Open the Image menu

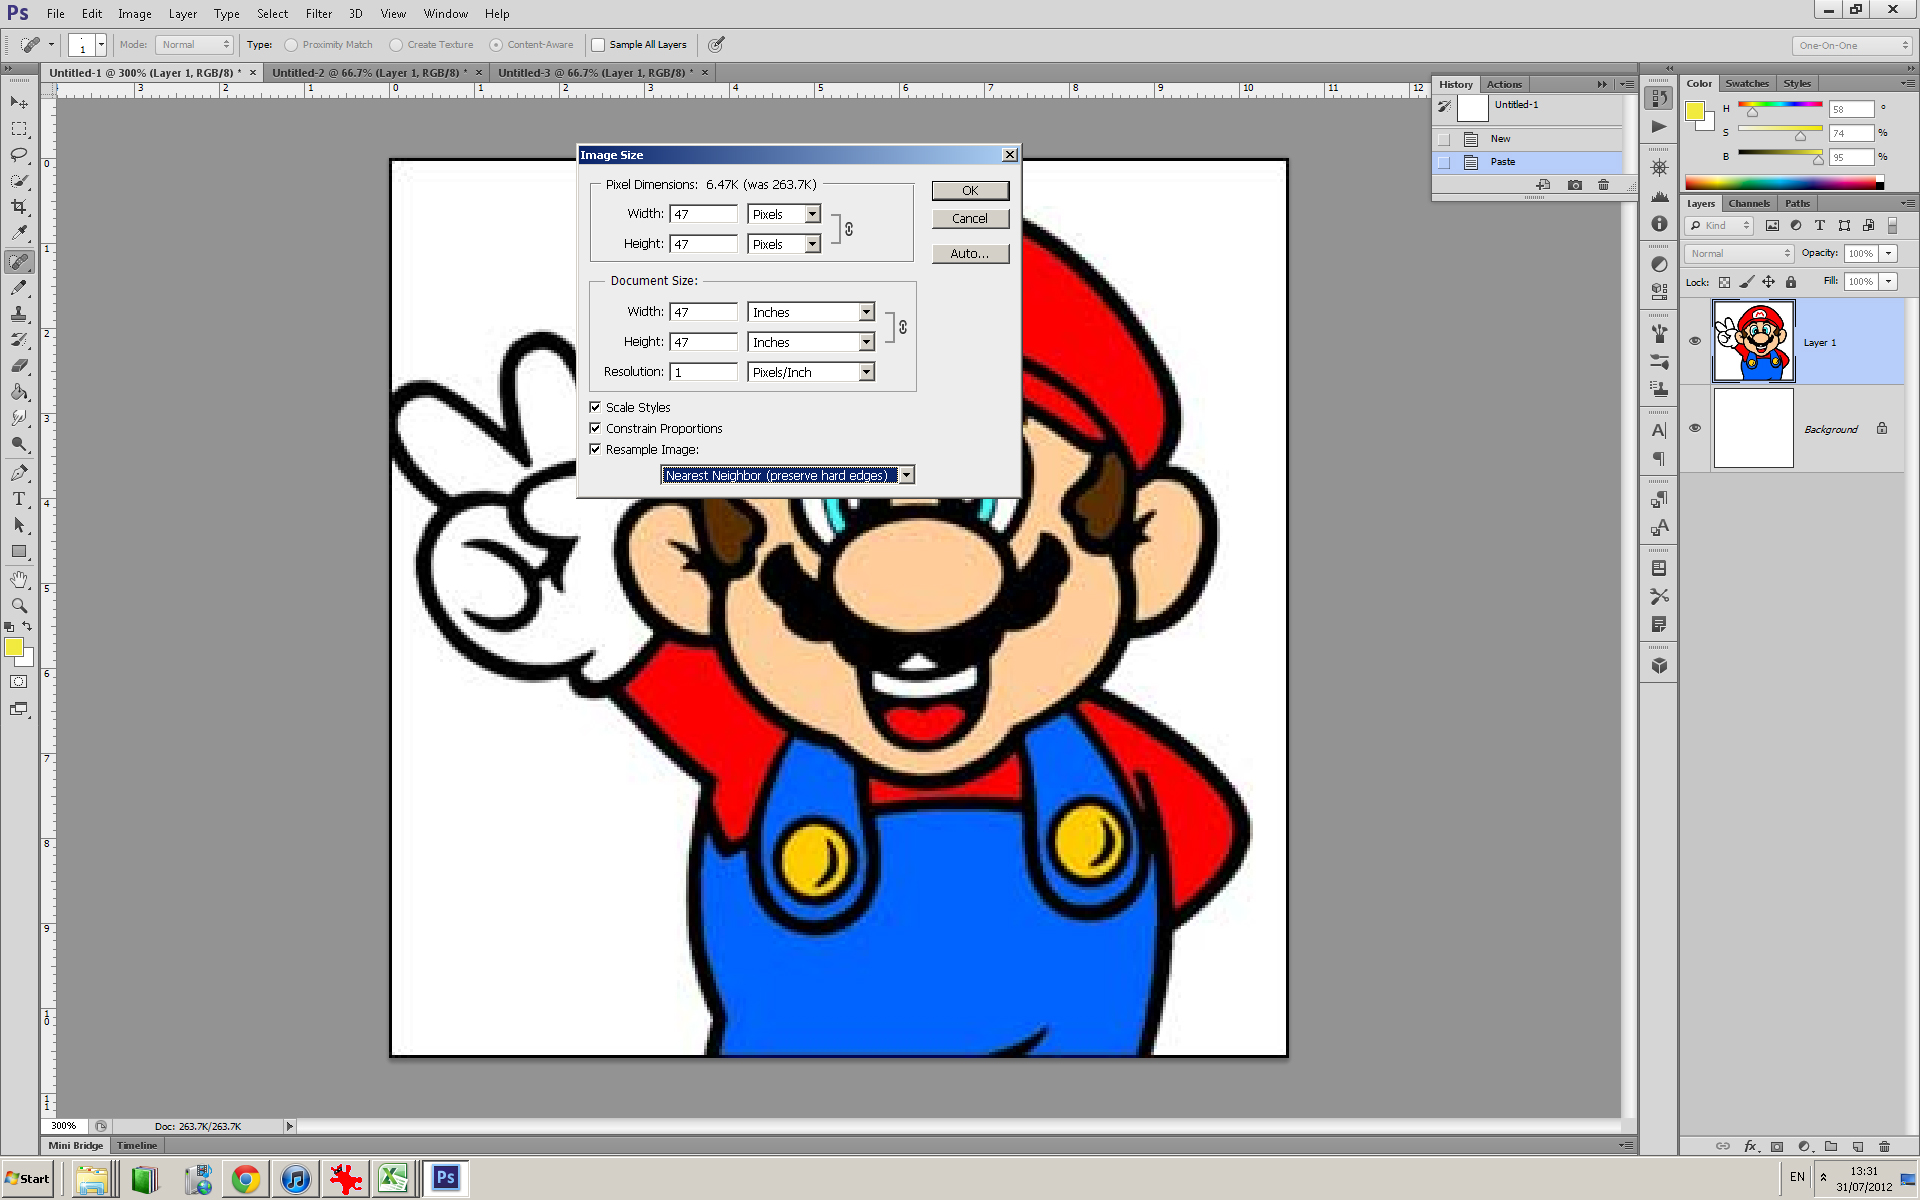coord(135,14)
